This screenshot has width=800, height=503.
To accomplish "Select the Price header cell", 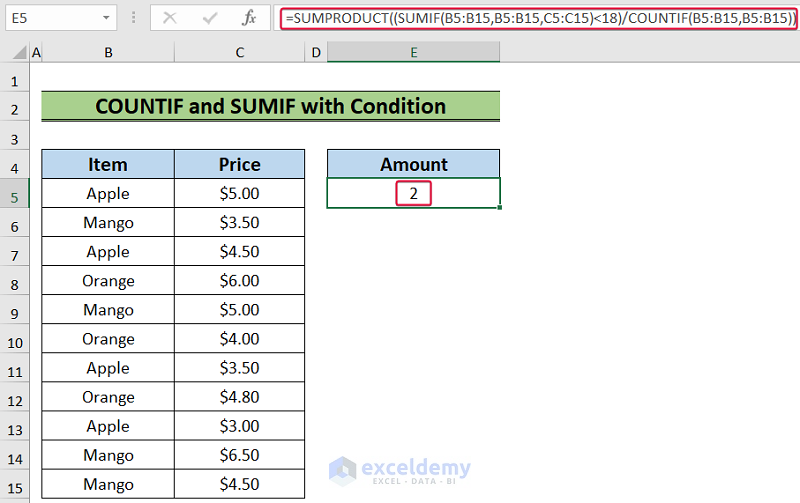I will tap(240, 165).
